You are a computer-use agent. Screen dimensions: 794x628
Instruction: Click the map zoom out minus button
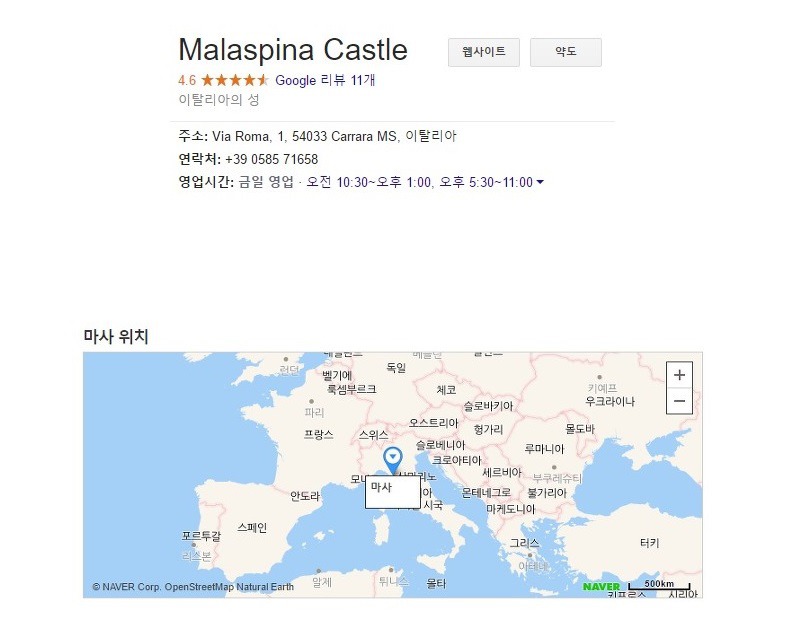pos(679,401)
